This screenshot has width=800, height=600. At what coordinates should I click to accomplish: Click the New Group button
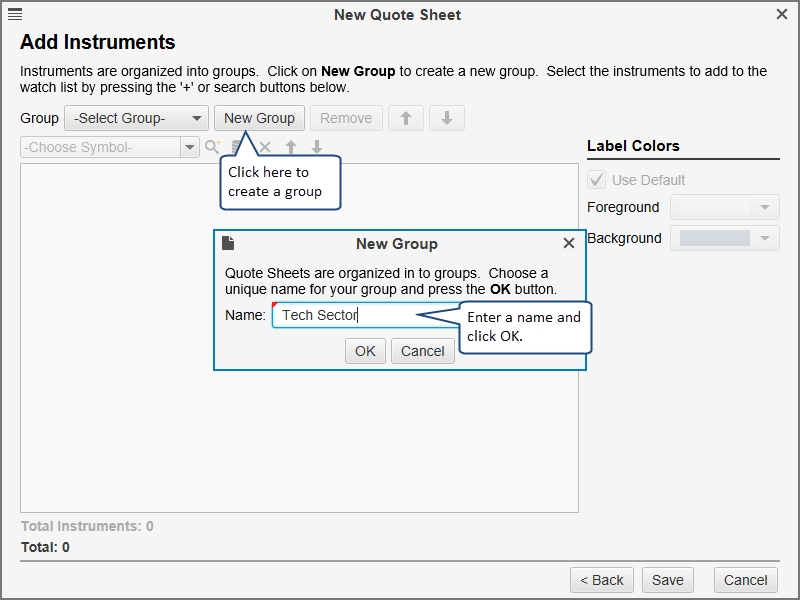259,118
